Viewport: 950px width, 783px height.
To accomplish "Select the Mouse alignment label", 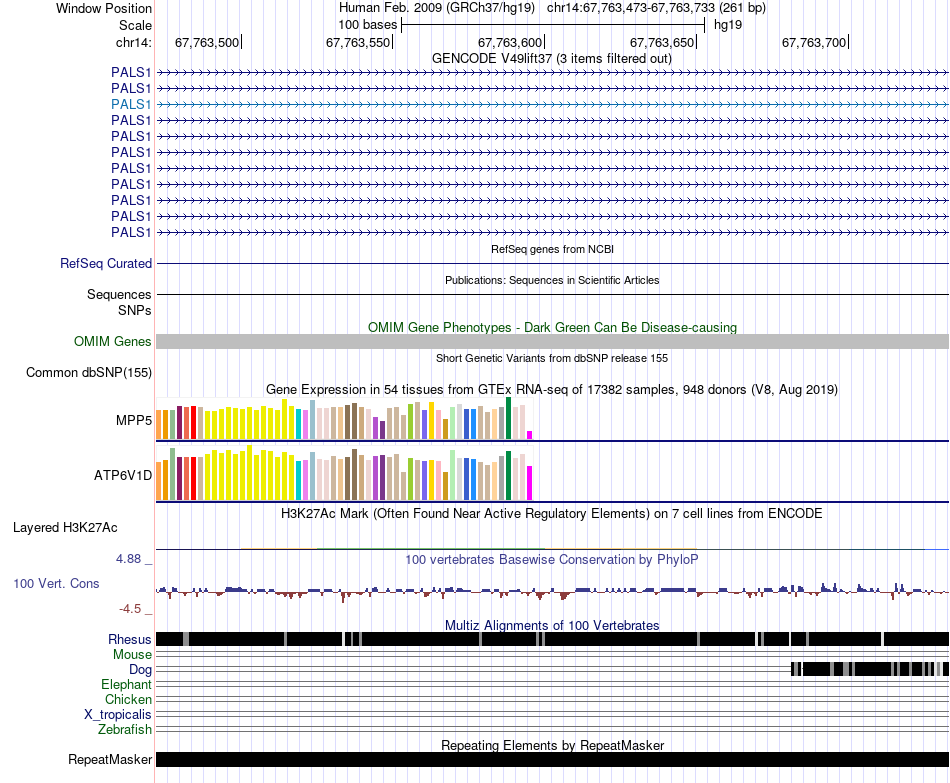I will [132, 655].
